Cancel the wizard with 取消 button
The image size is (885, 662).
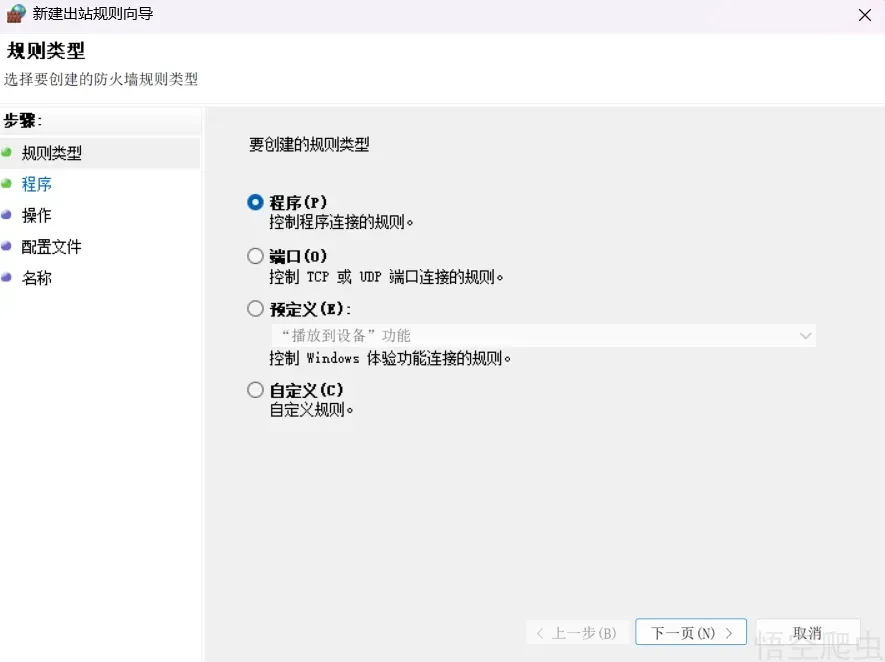(x=807, y=633)
